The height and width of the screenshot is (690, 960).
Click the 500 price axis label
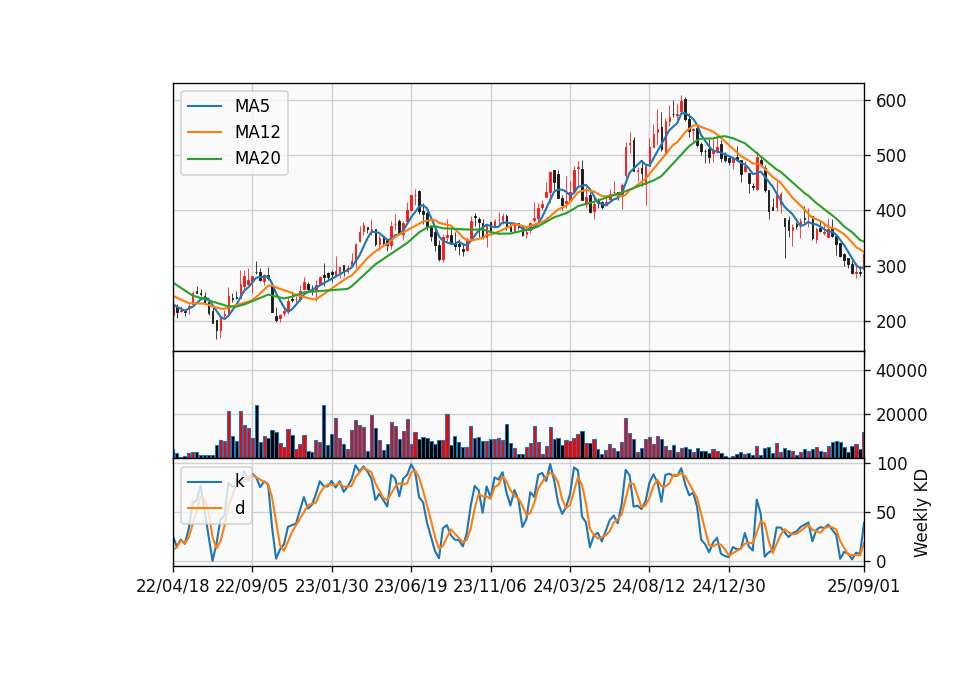click(891, 156)
